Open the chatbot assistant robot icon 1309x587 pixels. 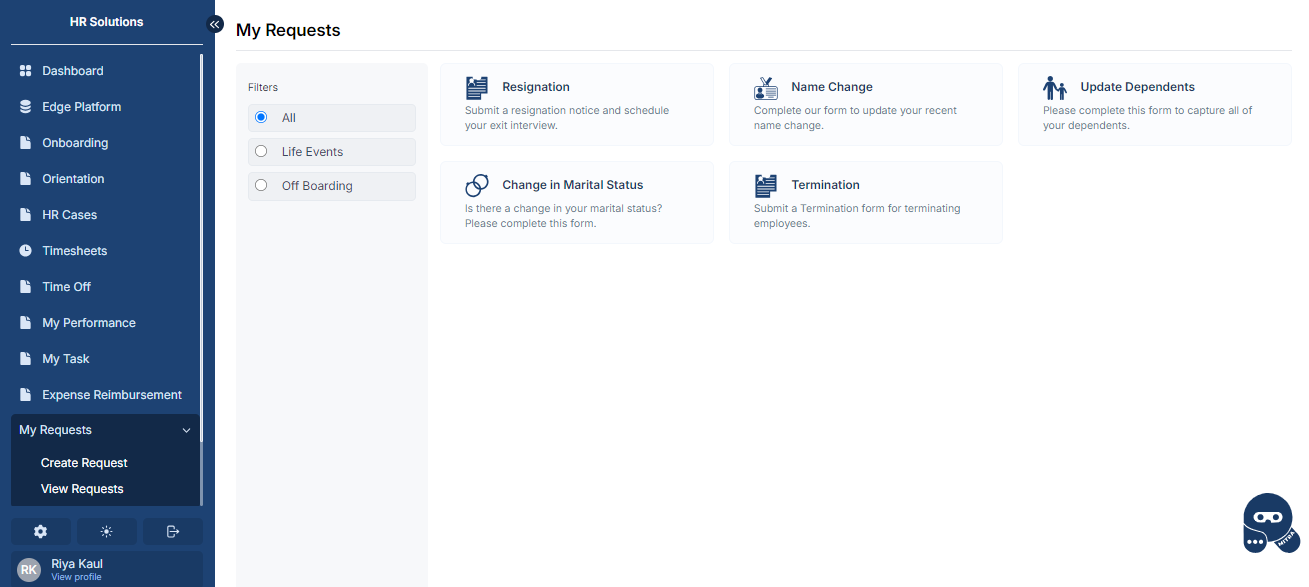1270,524
